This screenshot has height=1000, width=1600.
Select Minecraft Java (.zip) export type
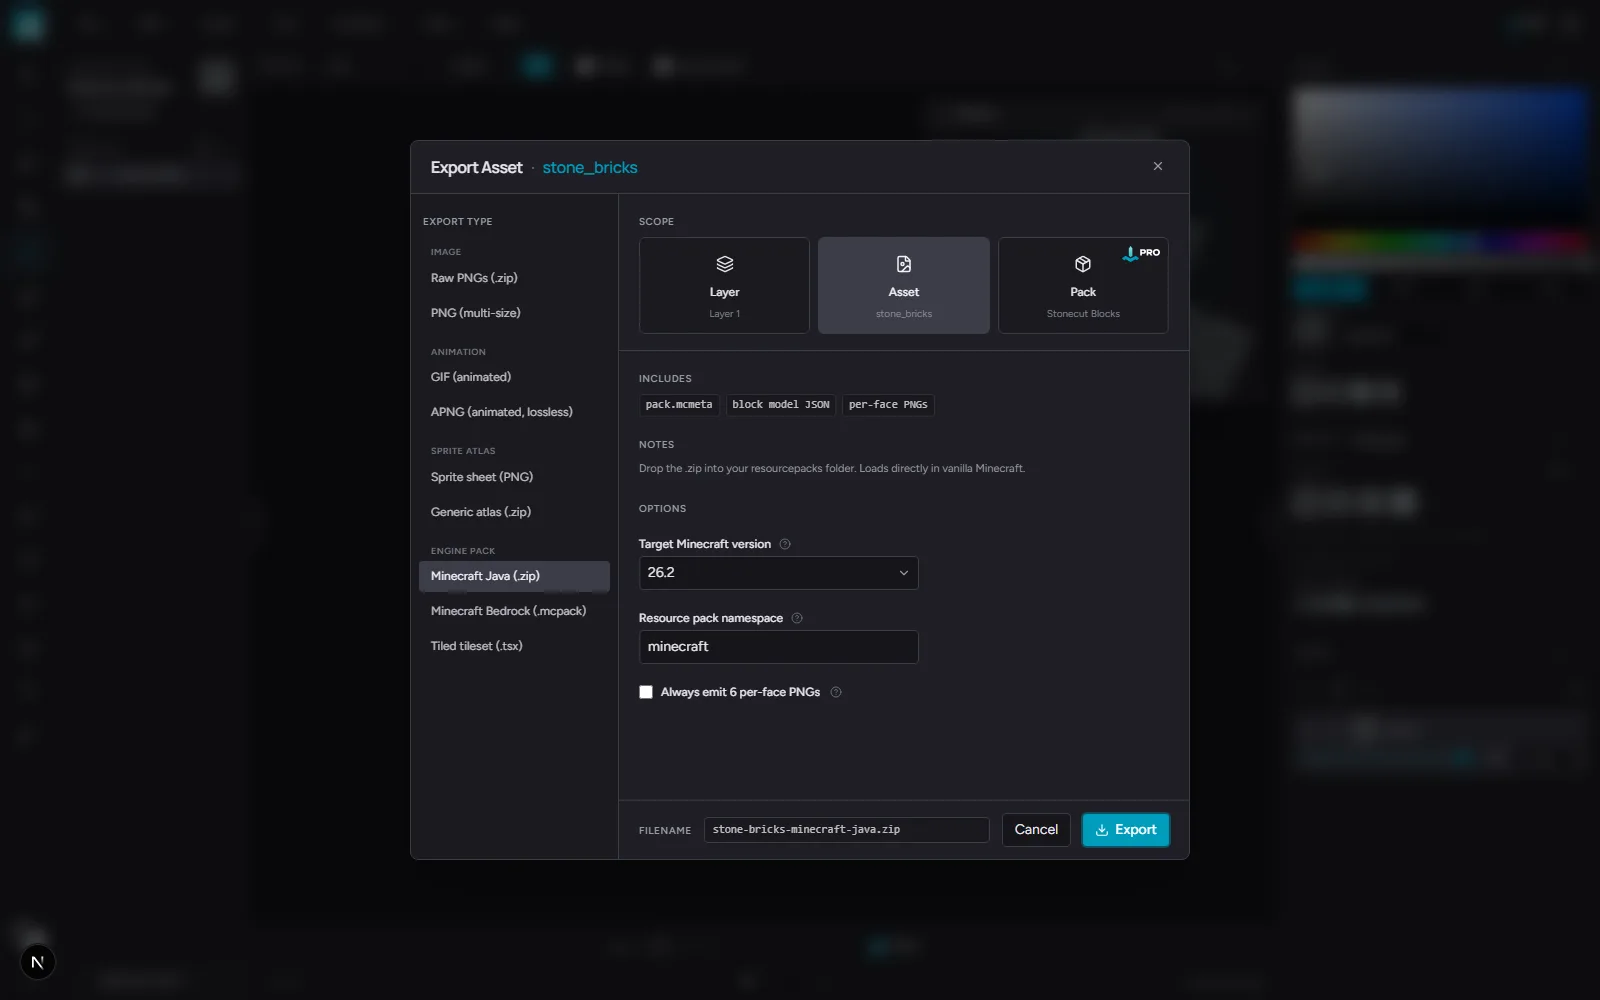[514, 576]
